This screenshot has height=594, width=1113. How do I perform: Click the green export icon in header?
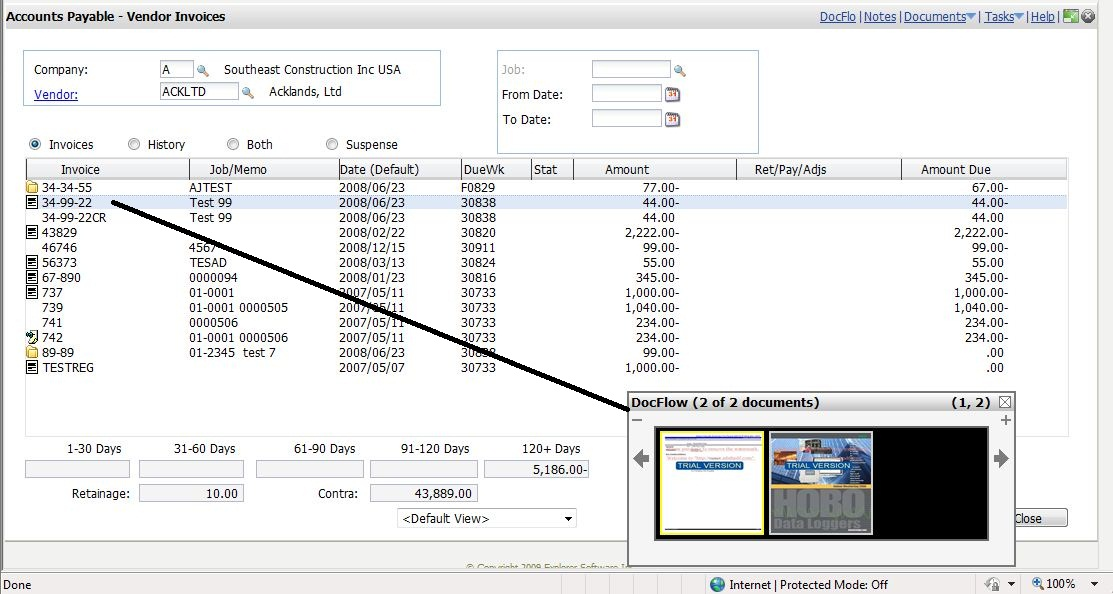point(1071,16)
